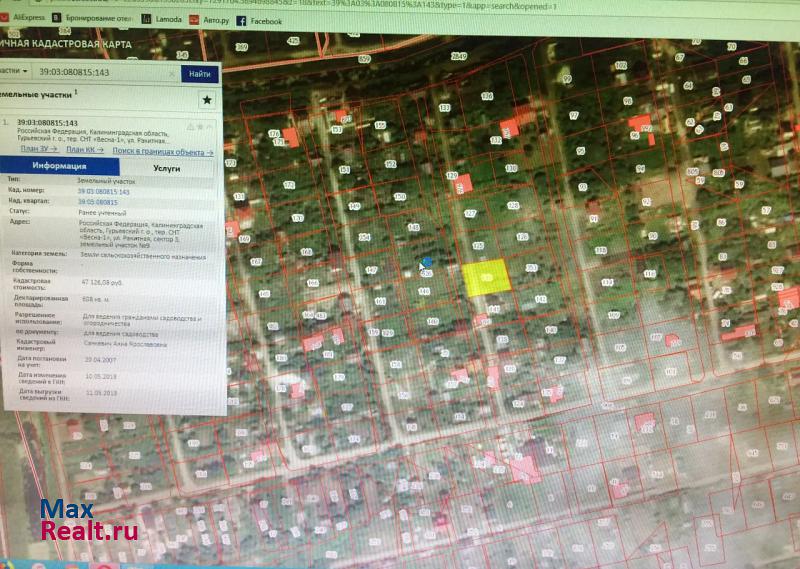This screenshot has height=569, width=800.
Task: Open the Facebook bookmark
Action: [x=260, y=21]
